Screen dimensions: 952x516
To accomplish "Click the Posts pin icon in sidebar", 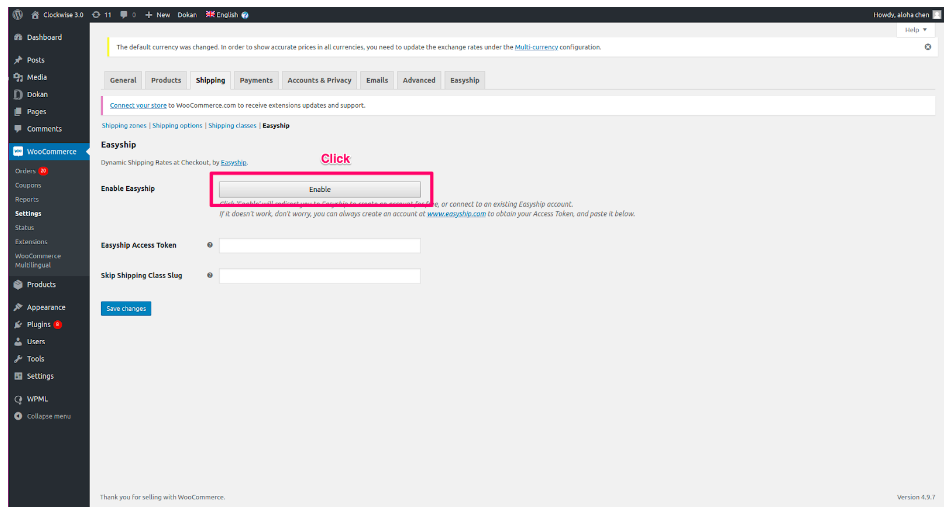I will [x=18, y=60].
